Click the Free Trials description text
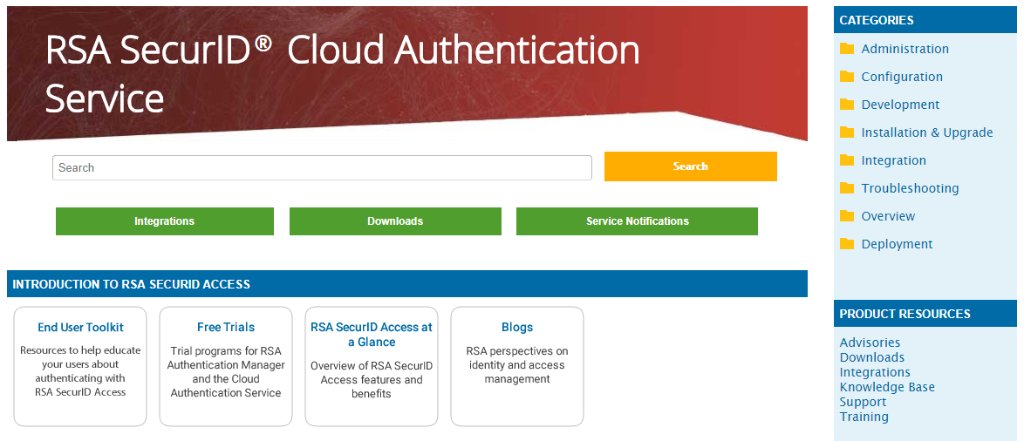The image size is (1024, 441). (x=226, y=372)
